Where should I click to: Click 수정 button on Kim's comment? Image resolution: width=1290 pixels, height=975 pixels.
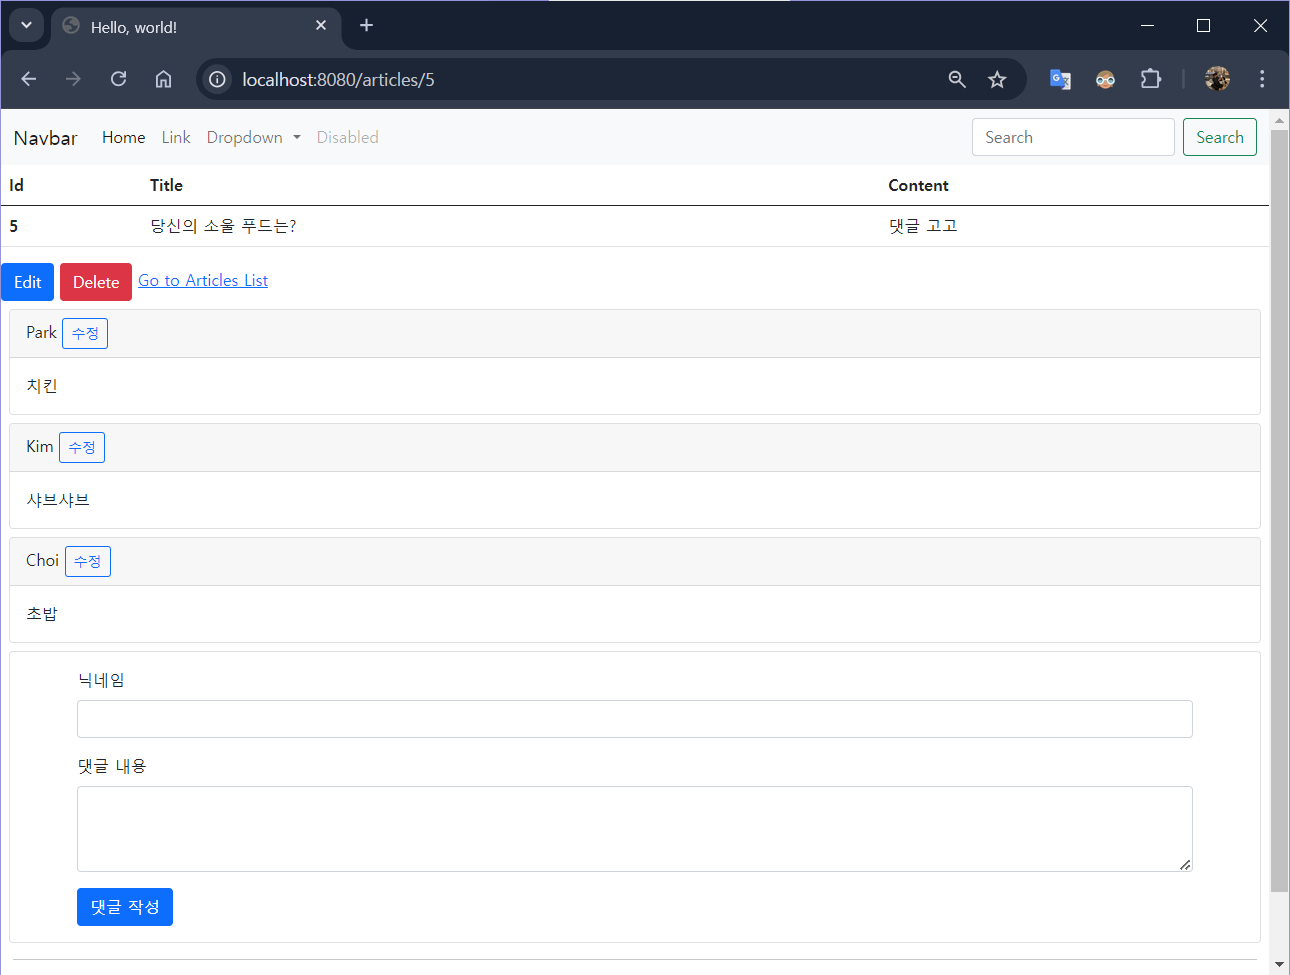(82, 447)
